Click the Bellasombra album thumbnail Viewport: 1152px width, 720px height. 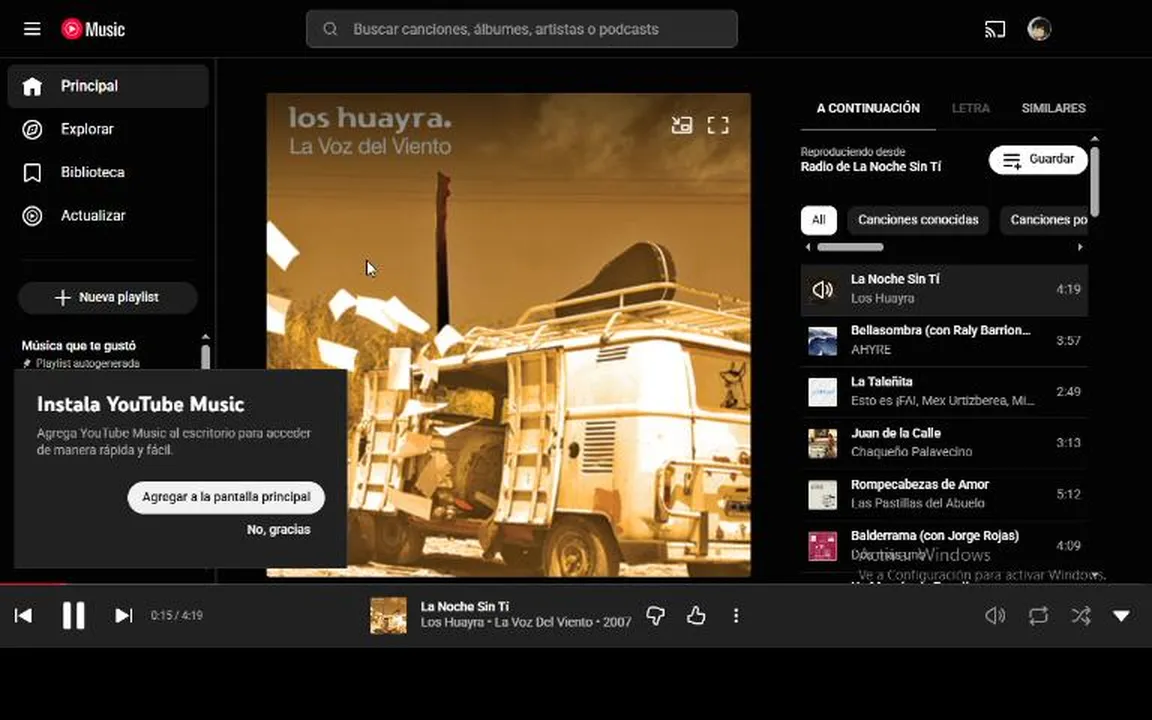(822, 341)
